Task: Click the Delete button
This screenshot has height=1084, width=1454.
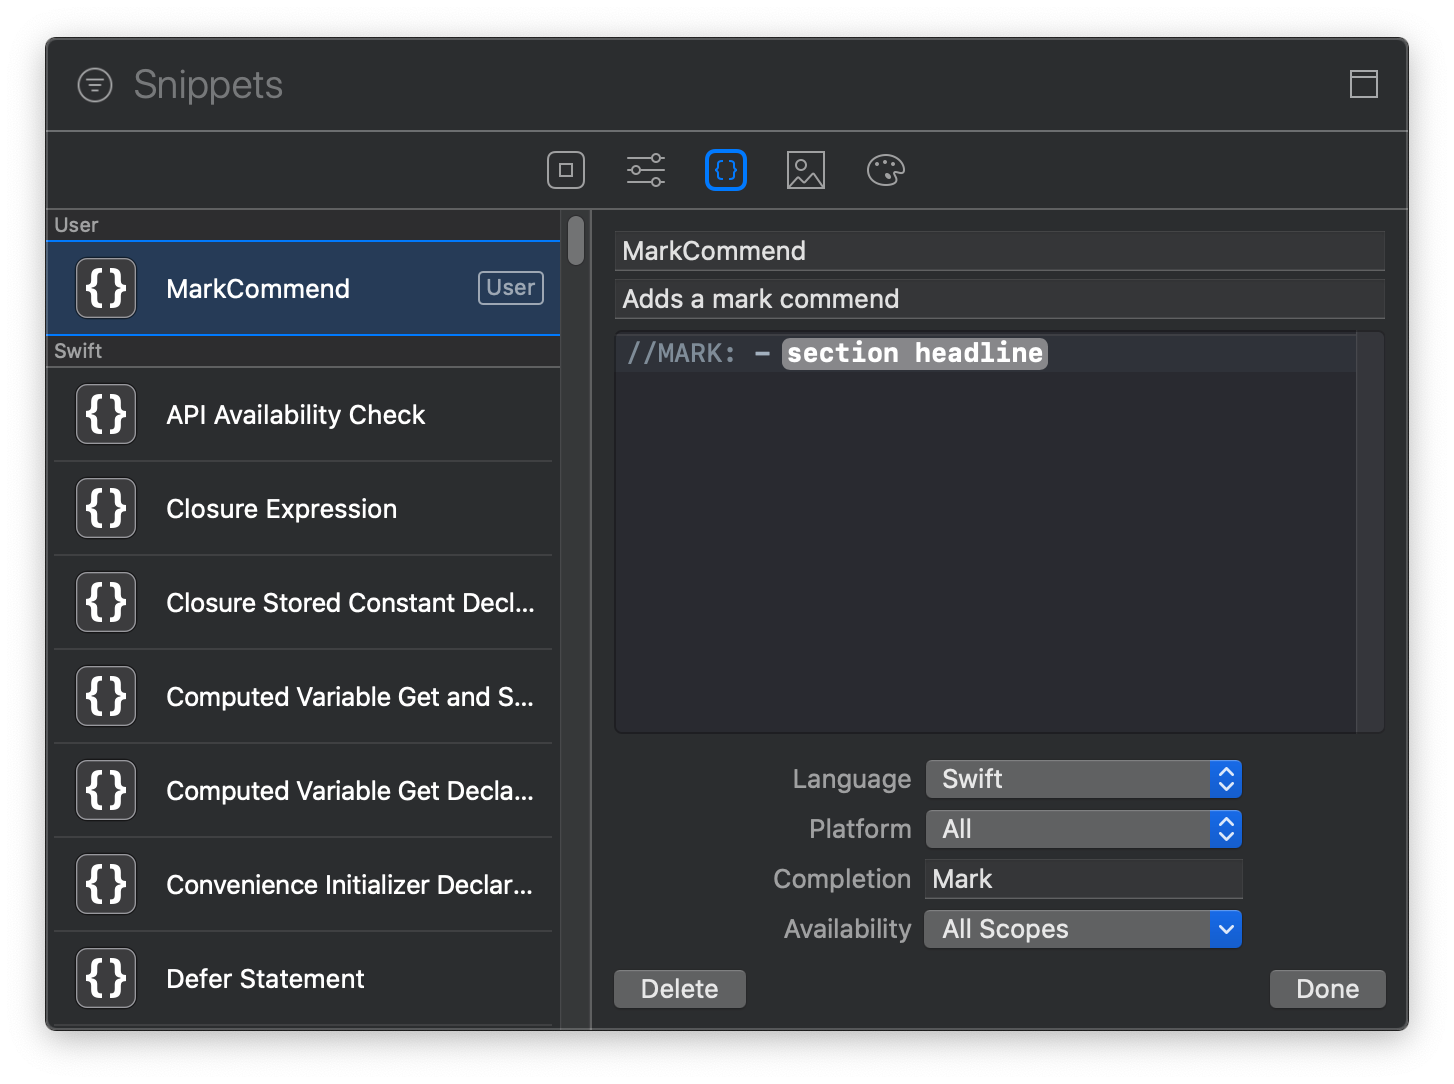Action: coord(679,988)
